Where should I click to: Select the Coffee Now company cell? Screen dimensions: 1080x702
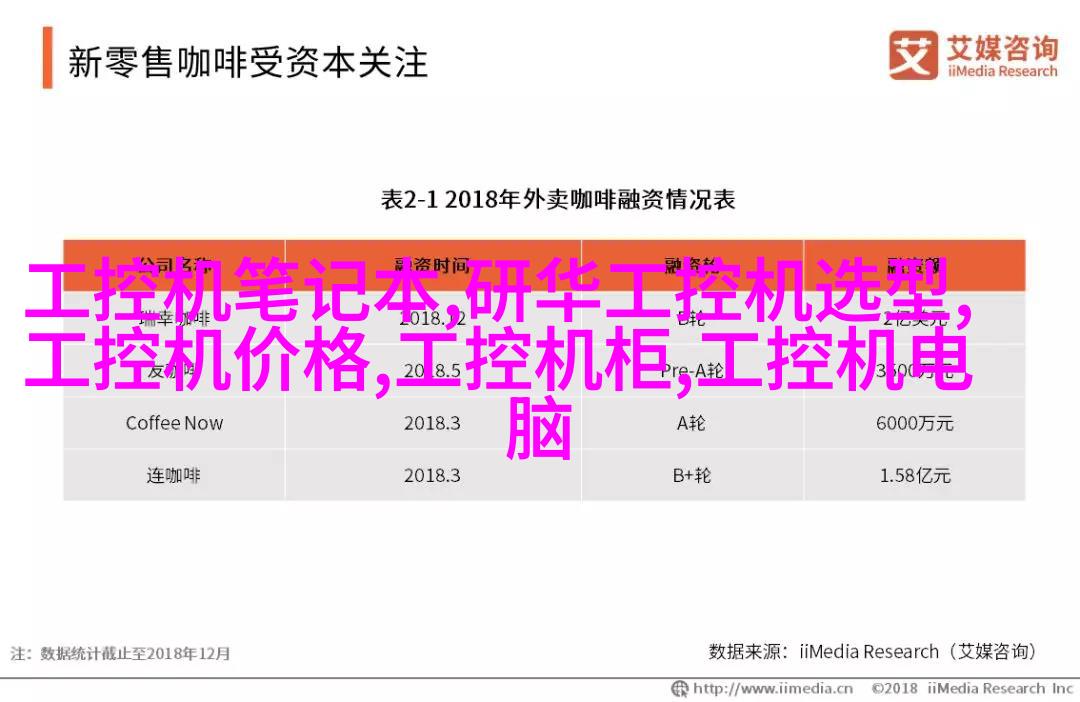(174, 423)
